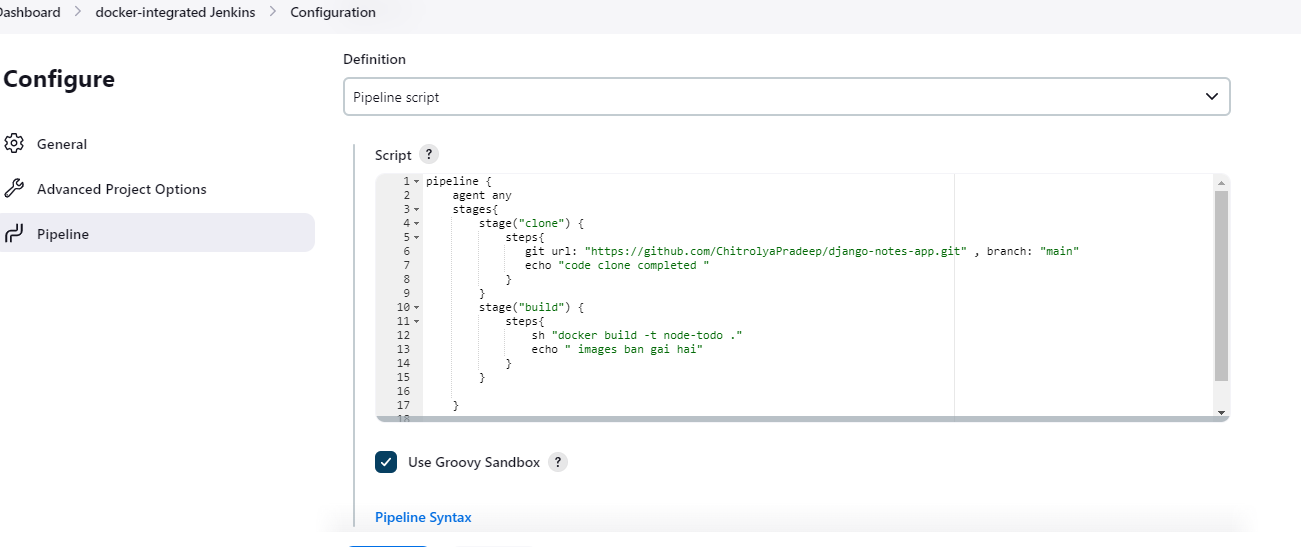This screenshot has height=547, width=1301.
Task: Click the editor scrollbar down arrow
Action: point(1221,412)
